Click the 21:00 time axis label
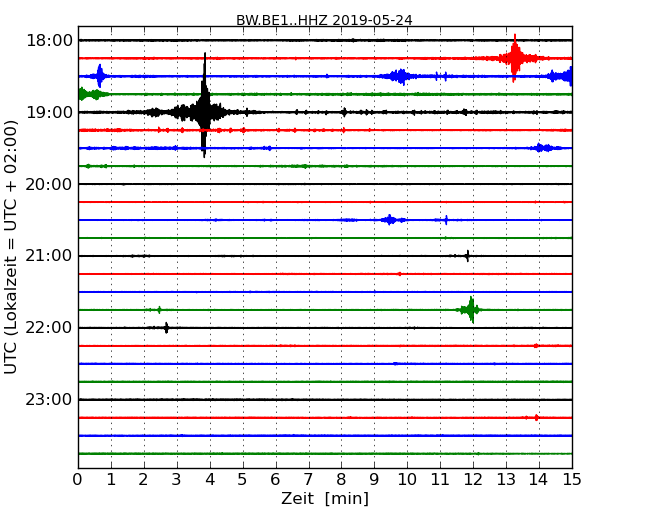This screenshot has height=520, width=650. pyautogui.click(x=49, y=256)
